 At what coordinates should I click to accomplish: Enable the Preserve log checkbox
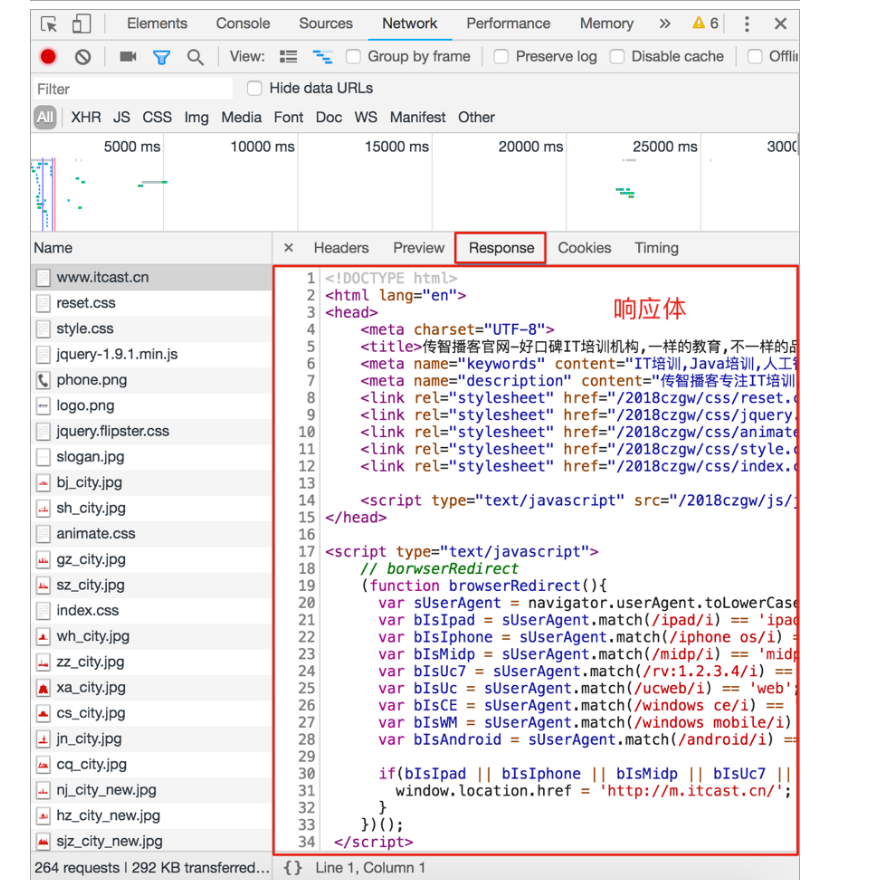pyautogui.click(x=501, y=57)
